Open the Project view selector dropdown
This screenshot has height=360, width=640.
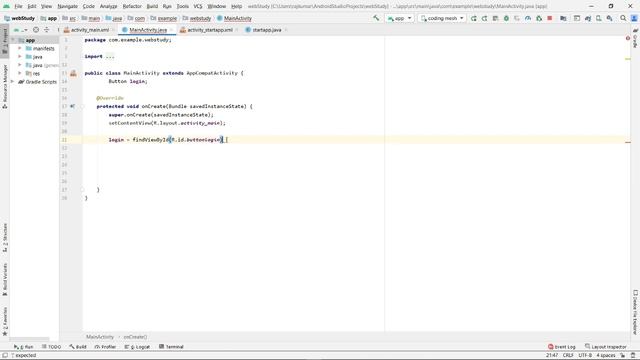tap(20, 30)
